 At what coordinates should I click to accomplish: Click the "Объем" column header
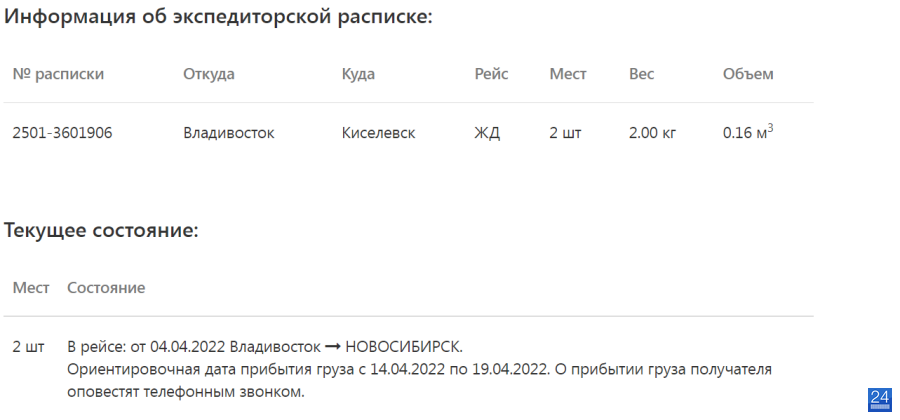(748, 74)
